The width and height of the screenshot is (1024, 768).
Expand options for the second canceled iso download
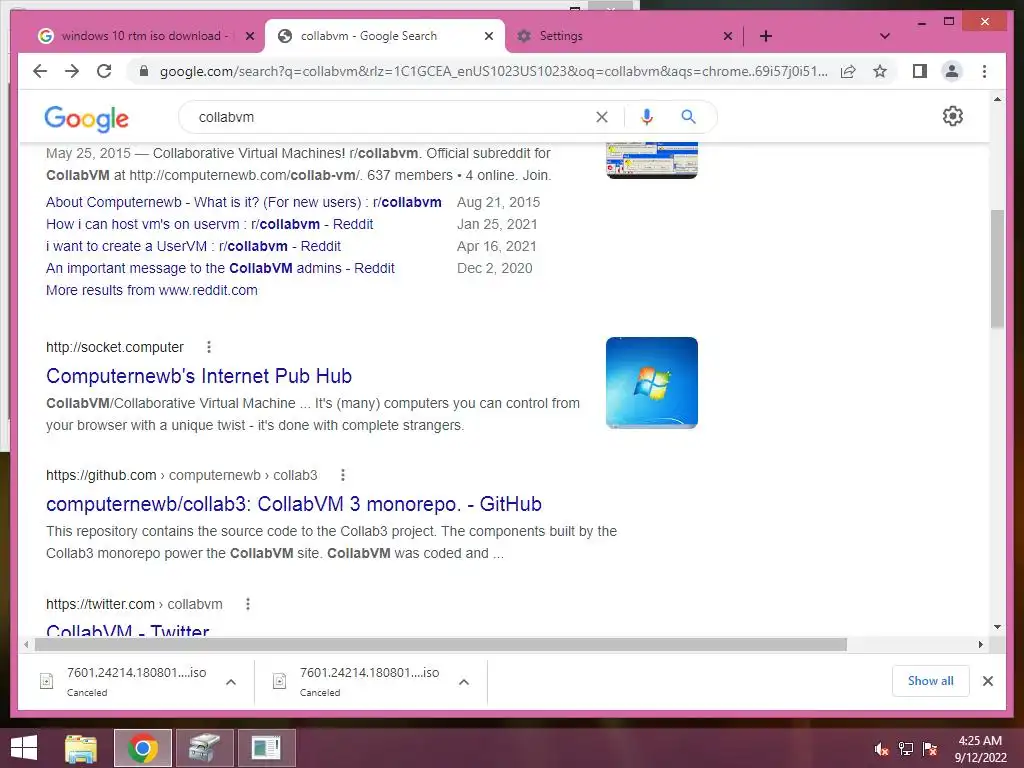click(464, 682)
